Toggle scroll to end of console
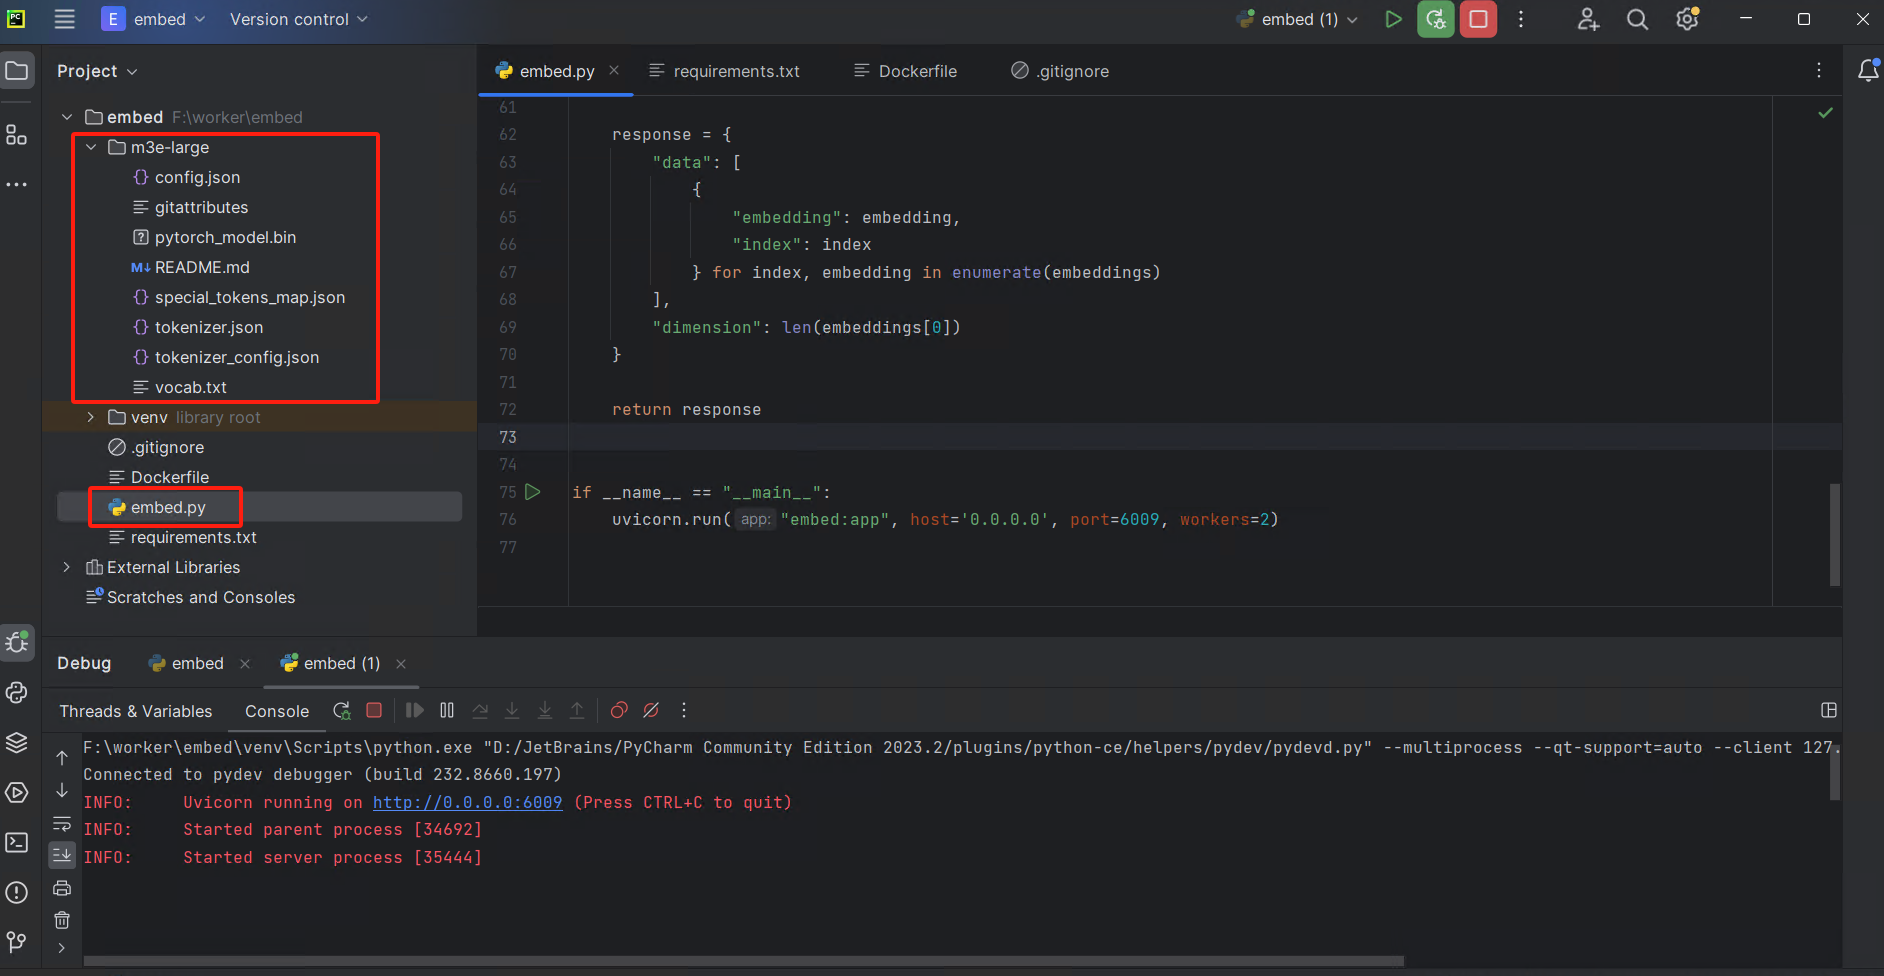The width and height of the screenshot is (1884, 976). point(62,855)
